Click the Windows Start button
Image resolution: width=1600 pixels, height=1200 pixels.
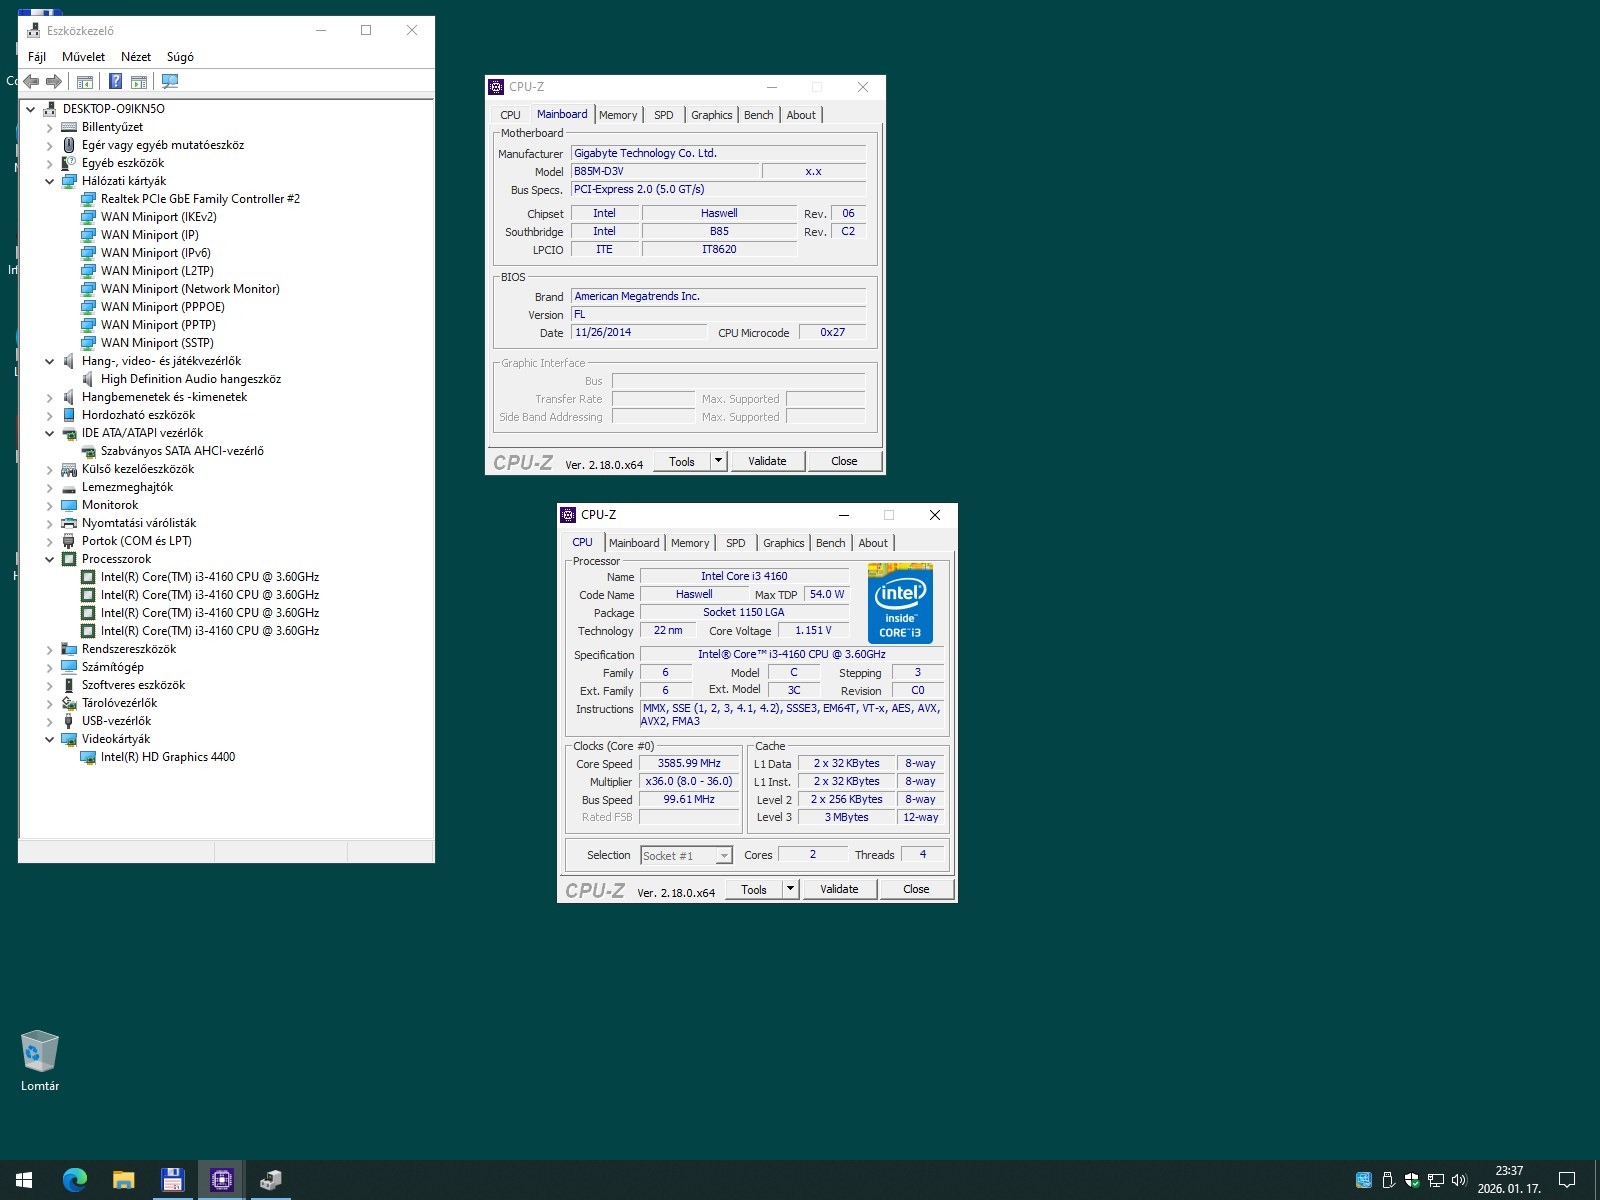[24, 1180]
